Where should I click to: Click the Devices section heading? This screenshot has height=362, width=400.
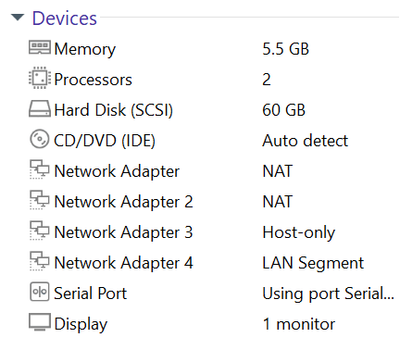click(64, 18)
